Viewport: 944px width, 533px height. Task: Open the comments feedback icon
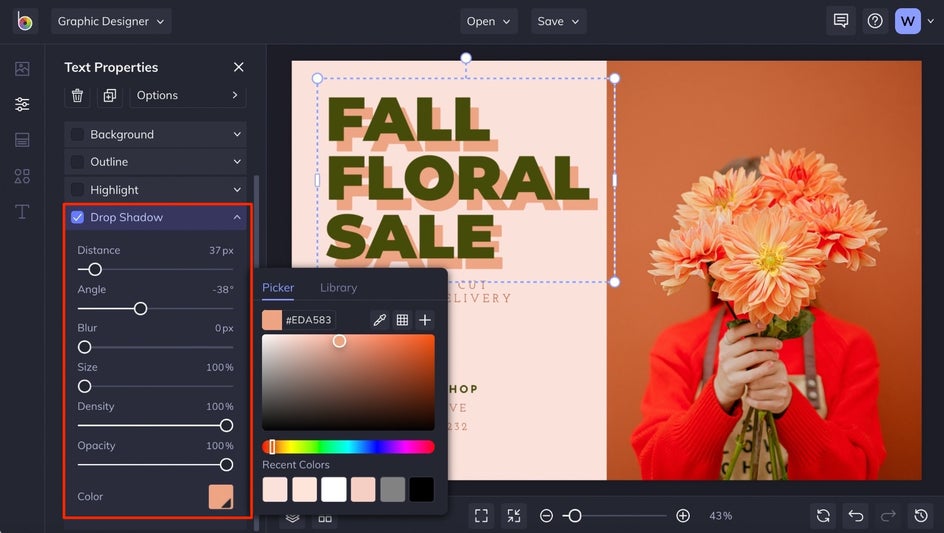pos(841,21)
